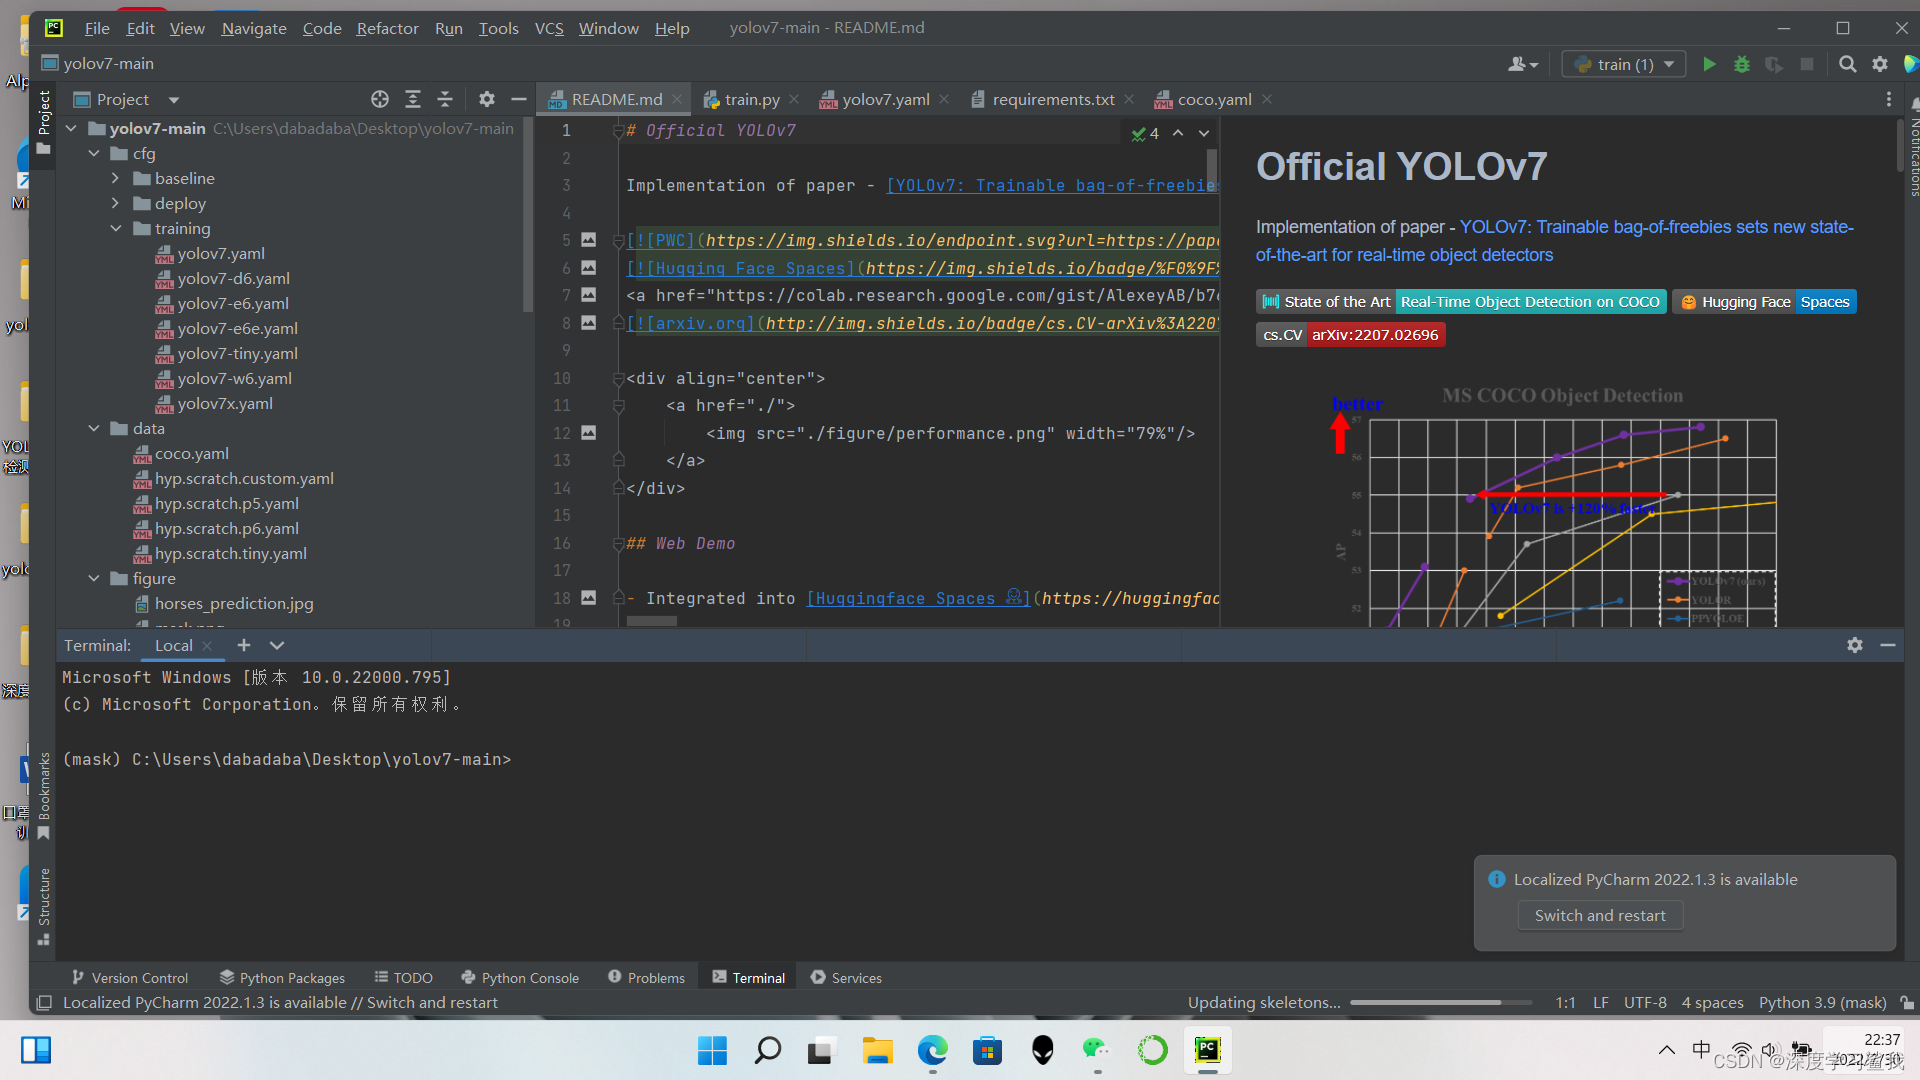Toggle the Bookmarks side tool window

tap(43, 796)
